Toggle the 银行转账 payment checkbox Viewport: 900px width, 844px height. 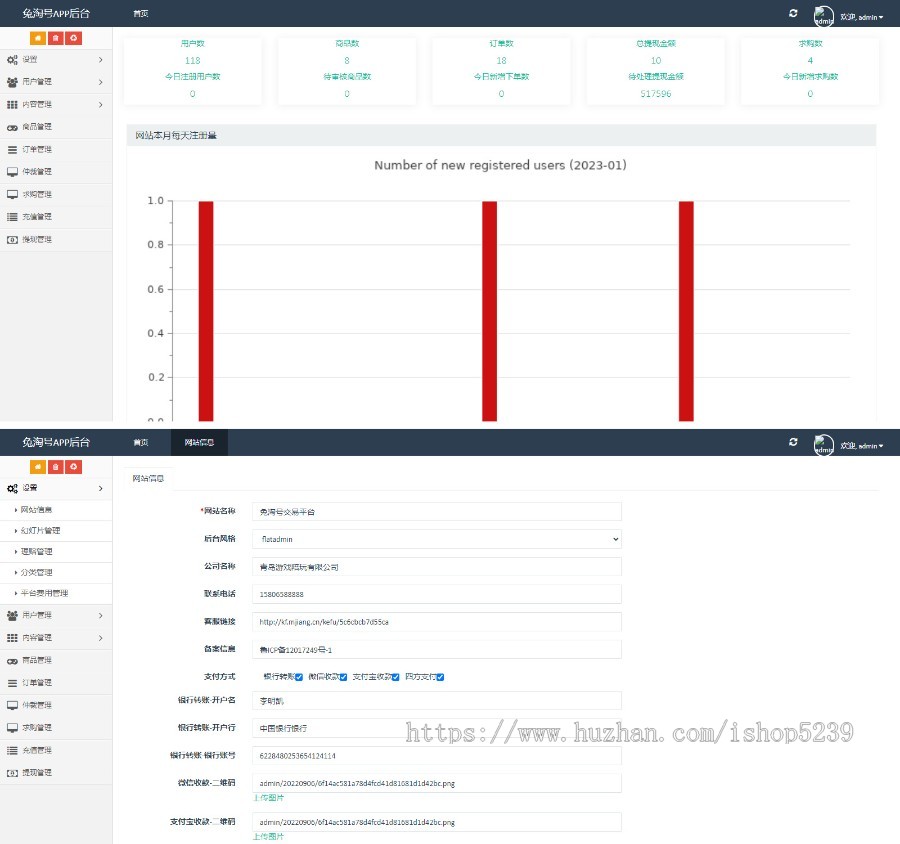click(x=298, y=677)
